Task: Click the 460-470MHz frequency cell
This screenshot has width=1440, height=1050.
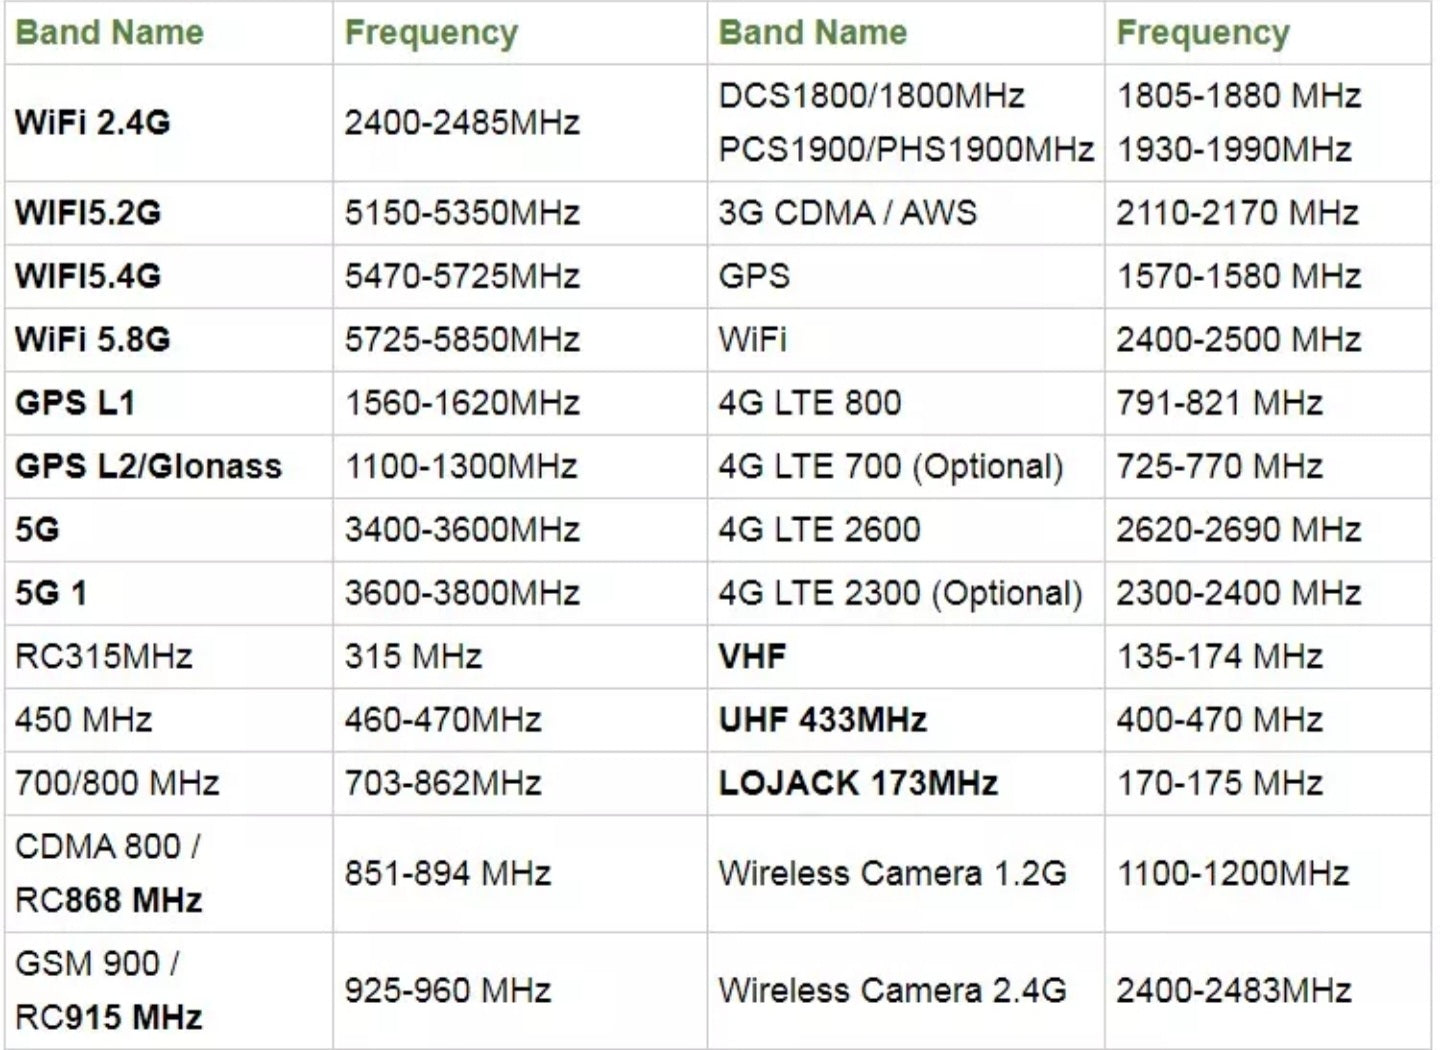Action: pyautogui.click(x=443, y=720)
